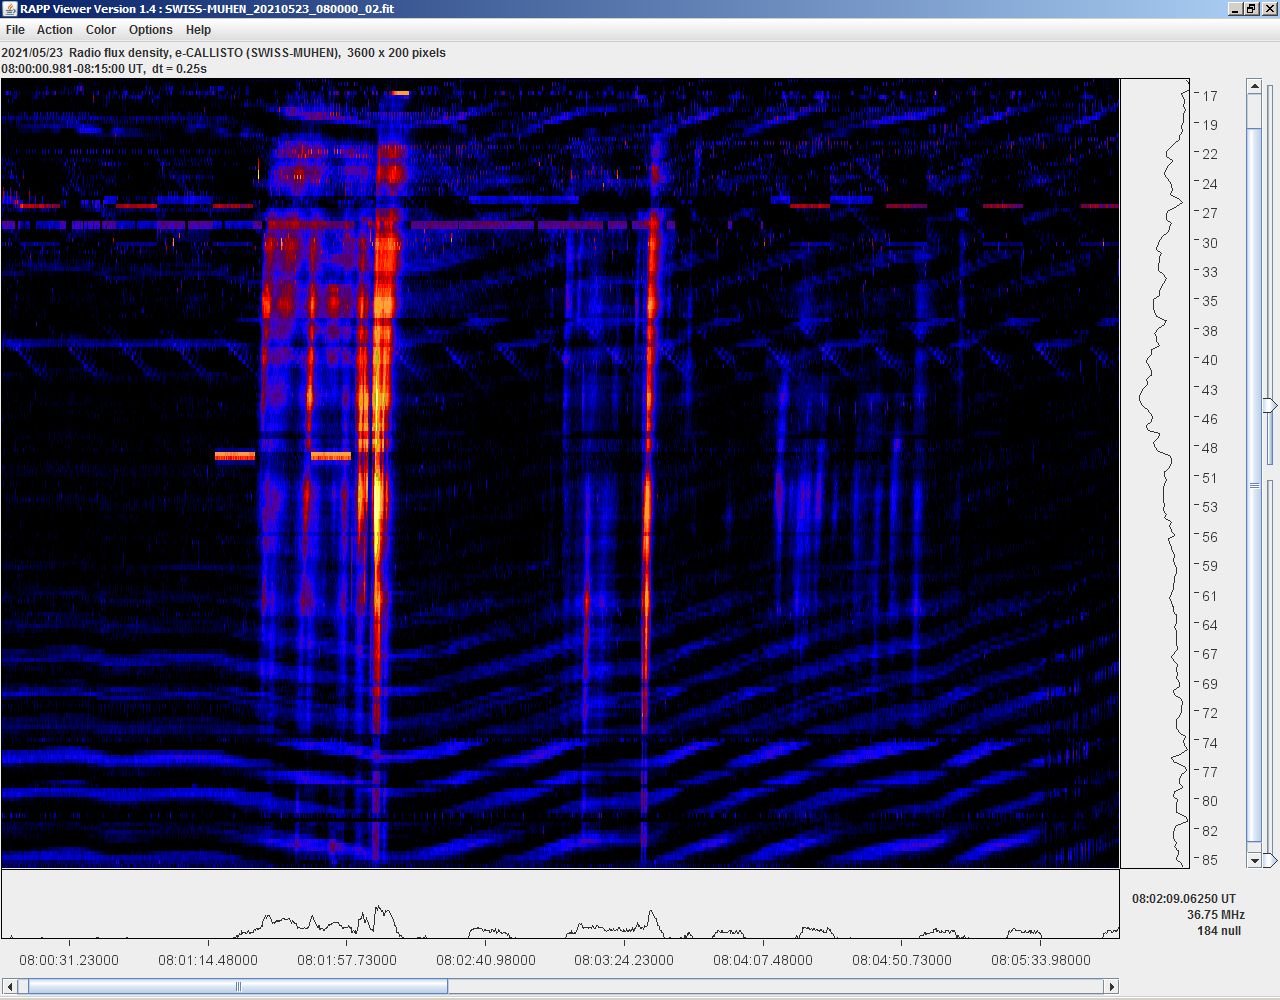Click the 36.75 MHz frequency readout
The width and height of the screenshot is (1280, 1000).
(x=1216, y=915)
